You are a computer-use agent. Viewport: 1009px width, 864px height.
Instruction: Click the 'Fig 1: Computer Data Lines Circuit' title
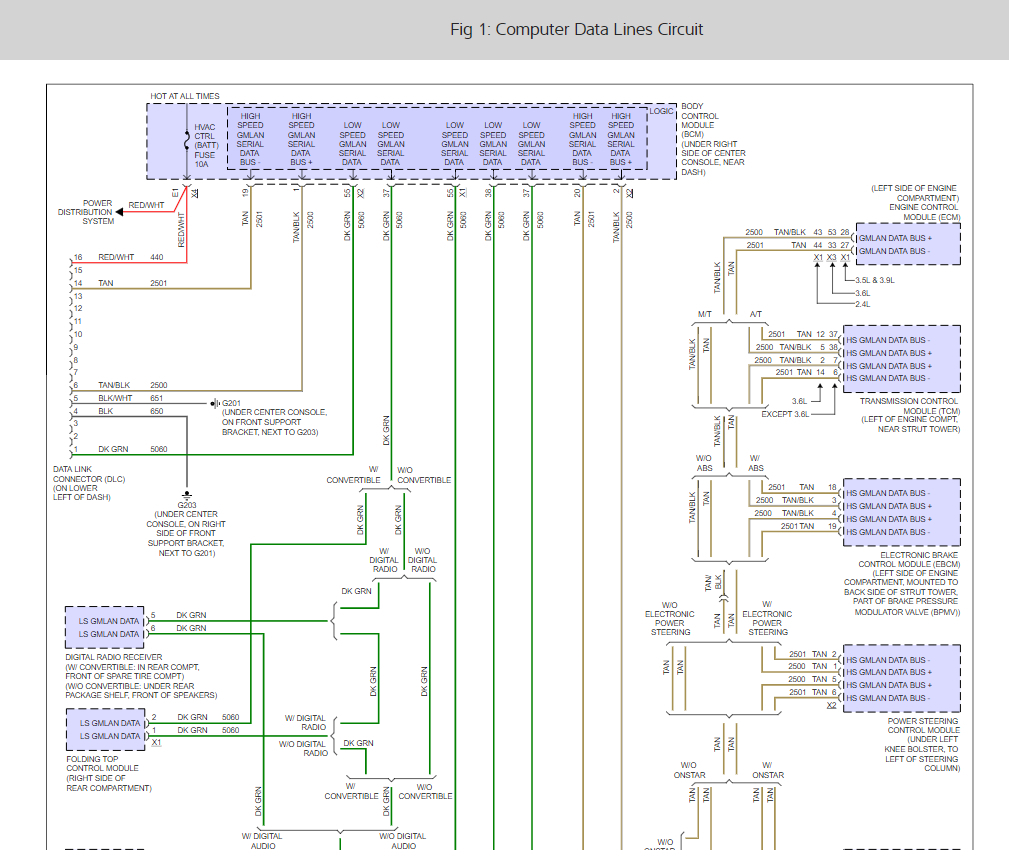(576, 30)
